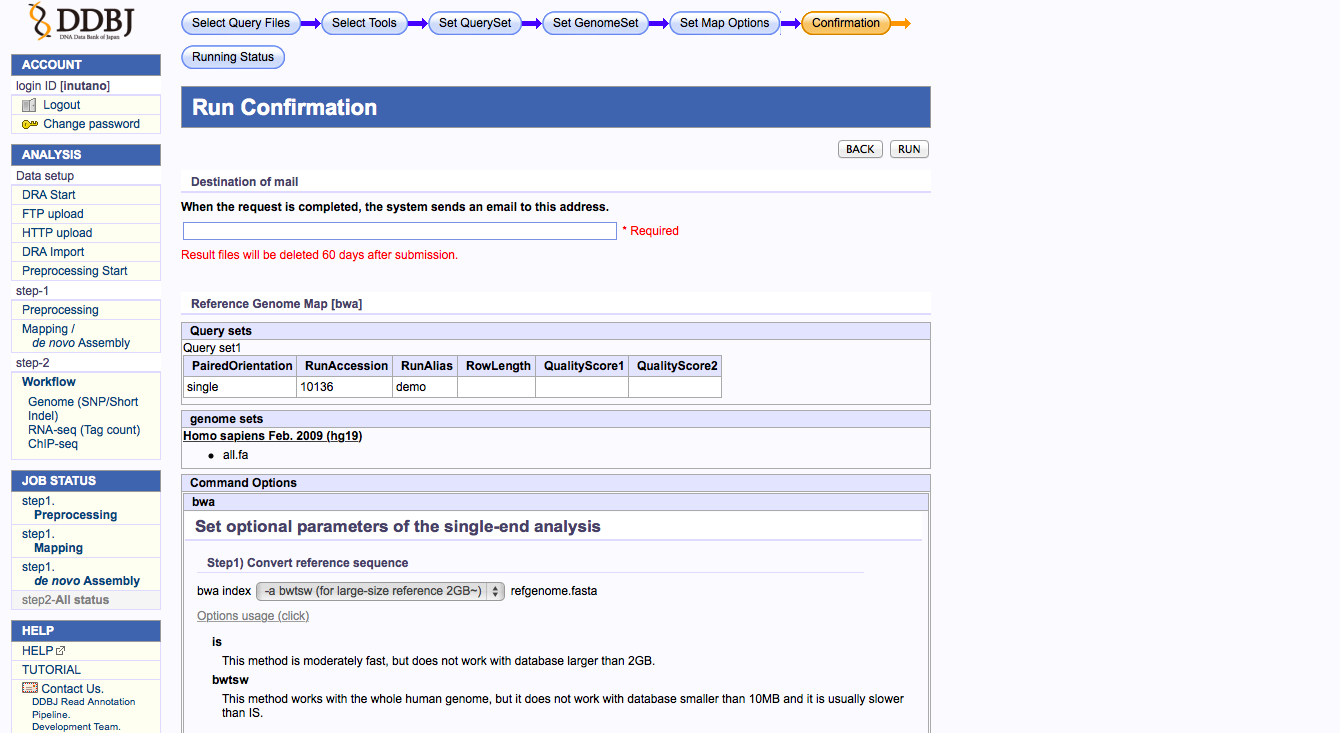
Task: Expand the Options usage (click) section
Action: (253, 616)
